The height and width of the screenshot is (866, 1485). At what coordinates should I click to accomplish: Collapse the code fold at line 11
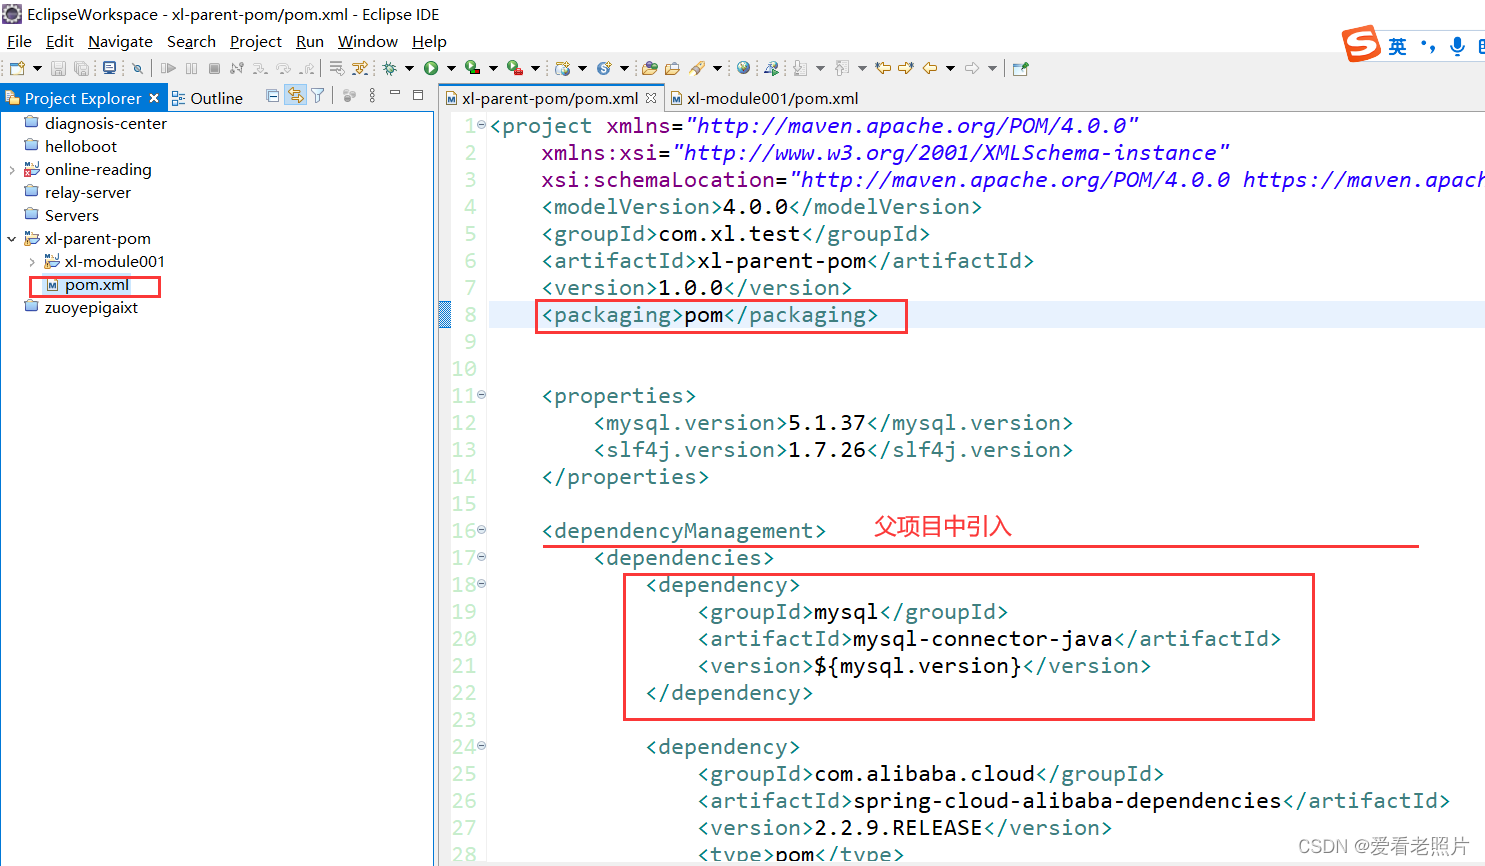point(482,395)
